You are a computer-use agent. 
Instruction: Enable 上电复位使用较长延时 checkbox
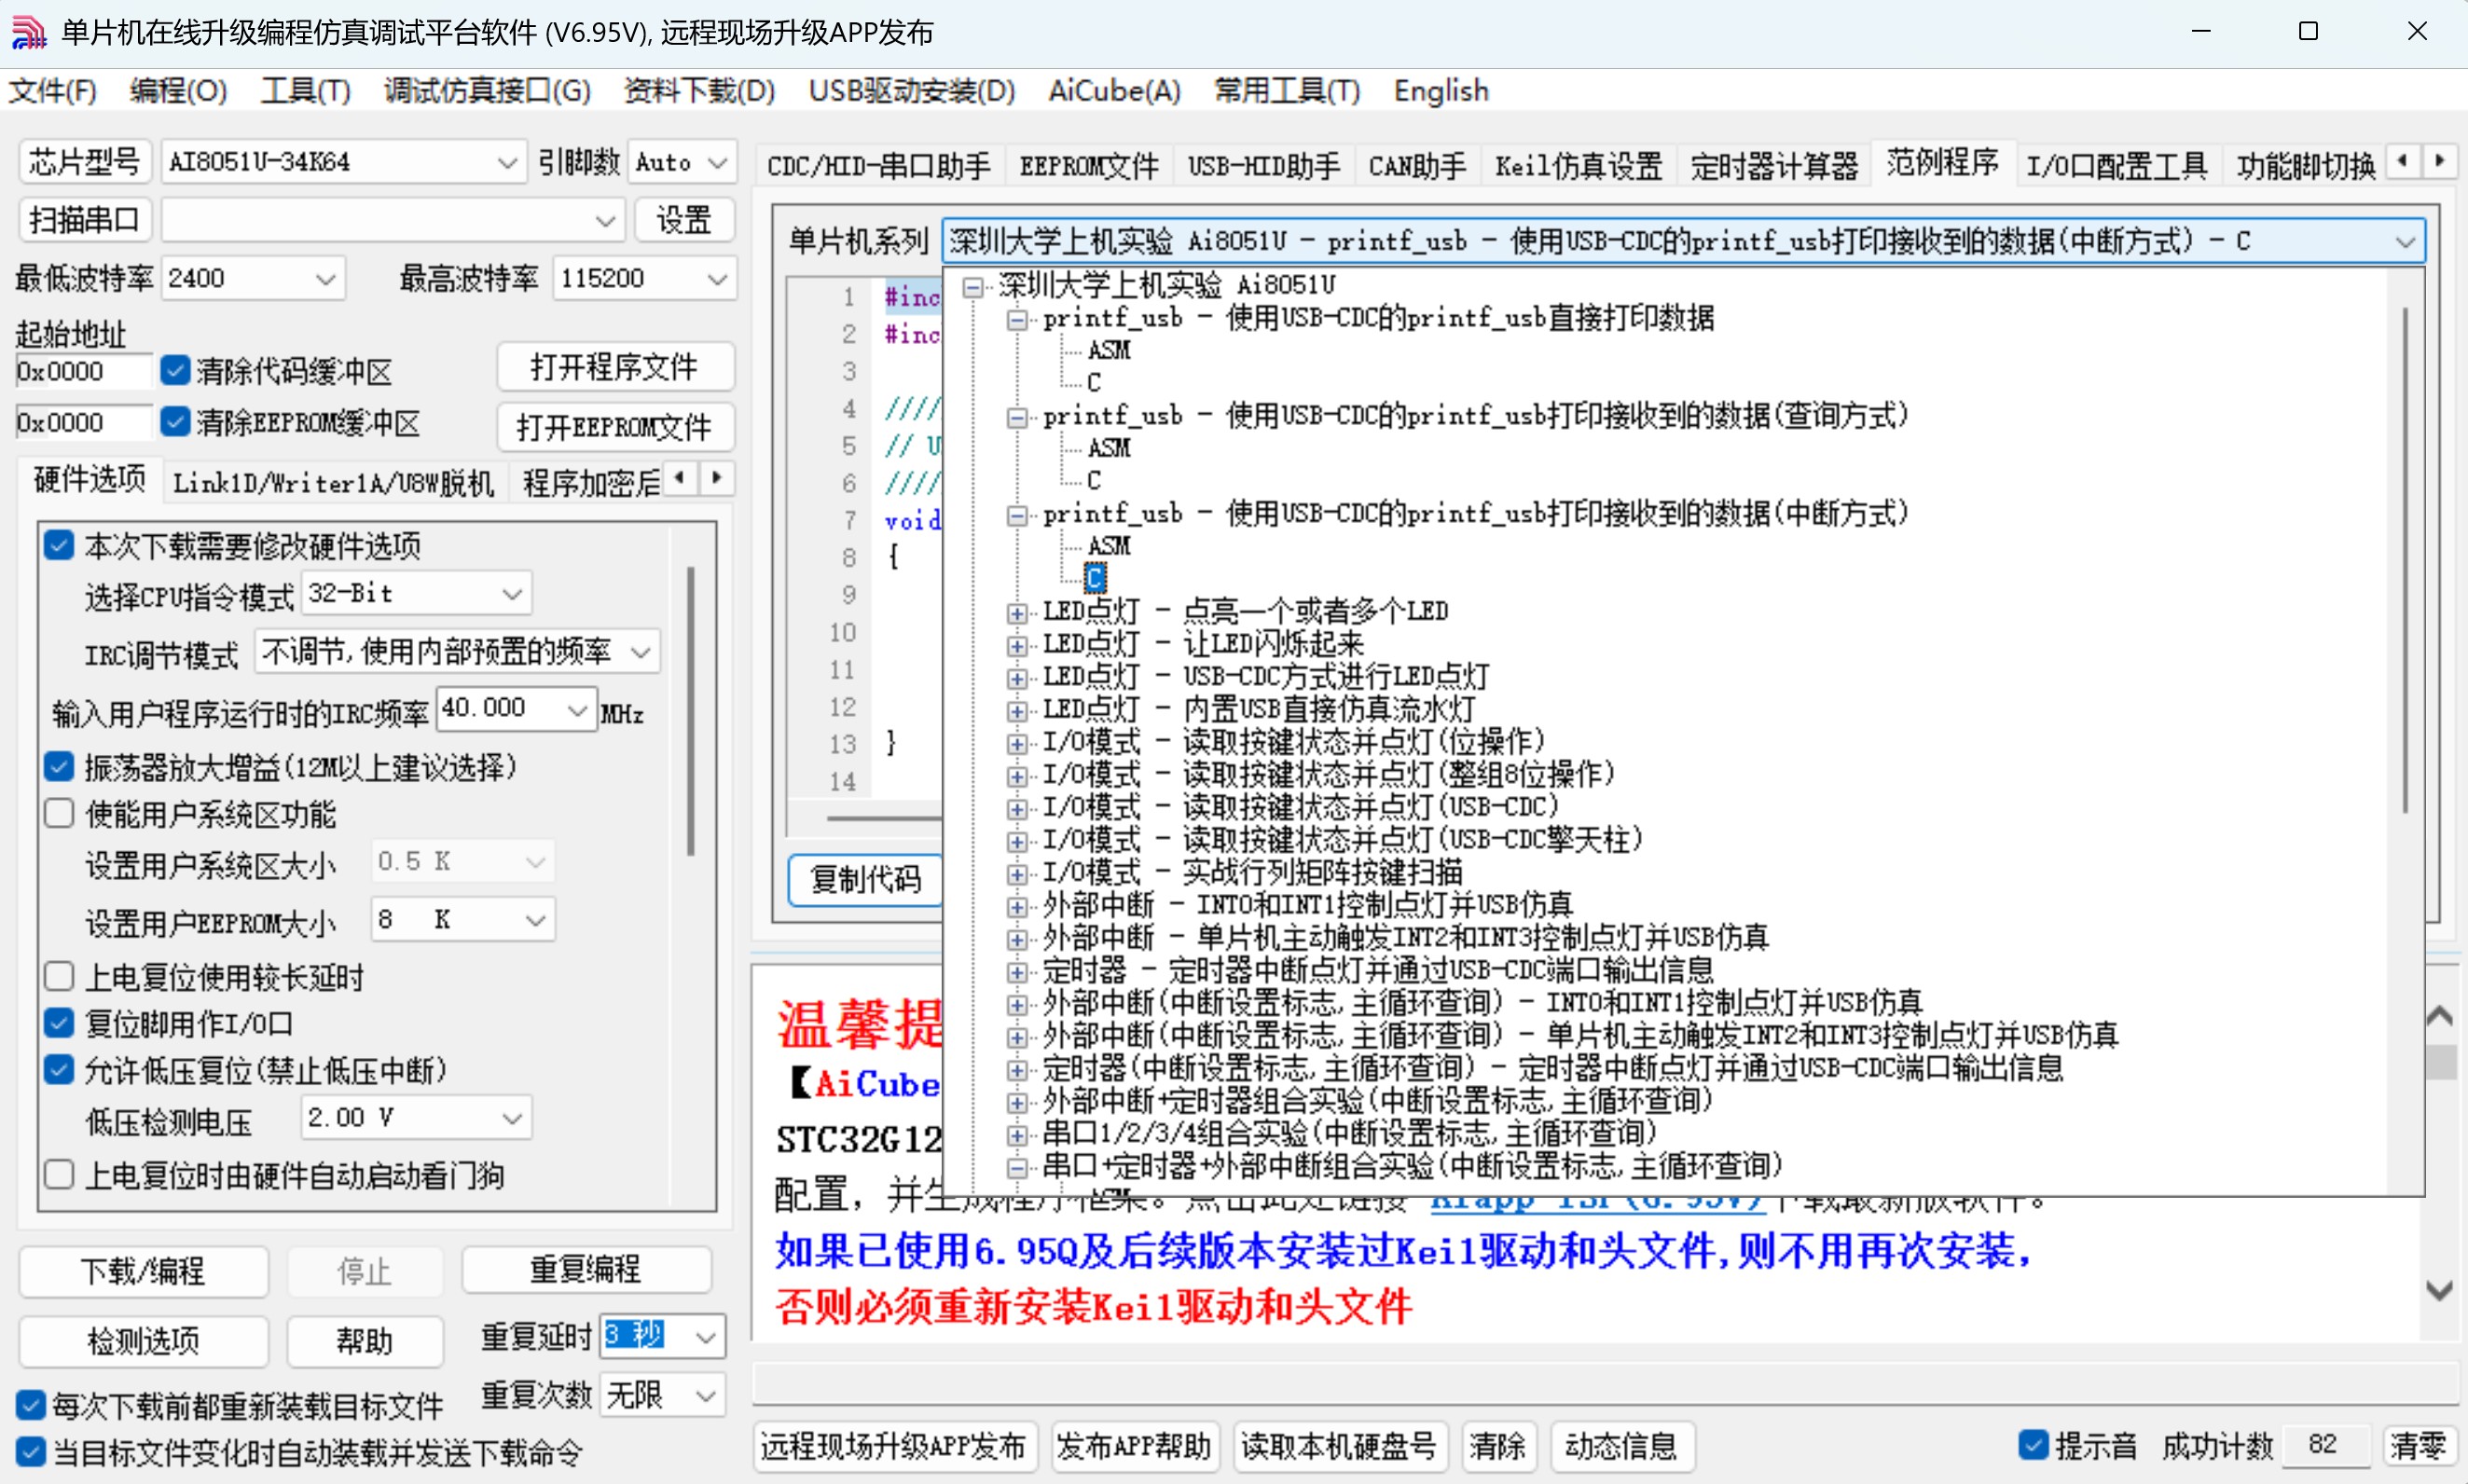click(59, 976)
